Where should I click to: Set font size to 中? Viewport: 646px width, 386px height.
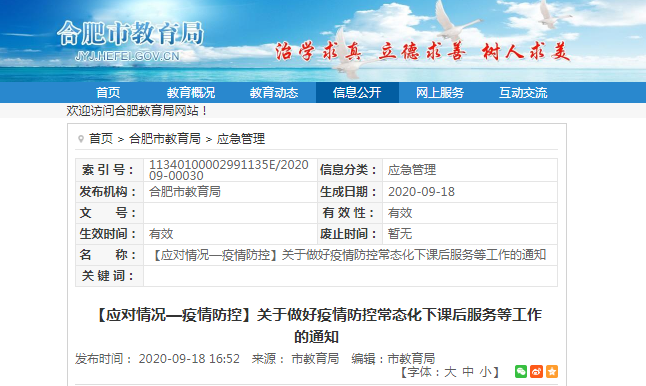point(468,372)
